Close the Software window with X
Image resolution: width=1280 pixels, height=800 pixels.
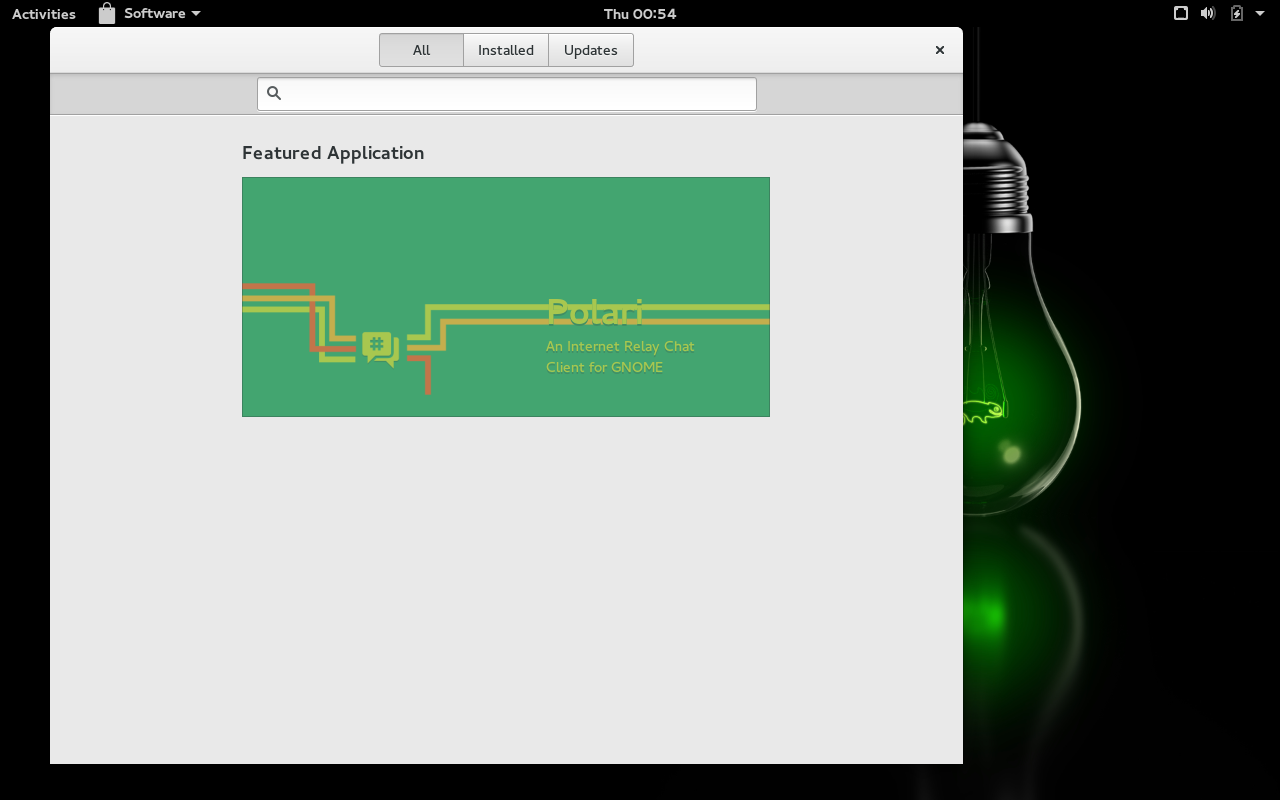(x=940, y=50)
